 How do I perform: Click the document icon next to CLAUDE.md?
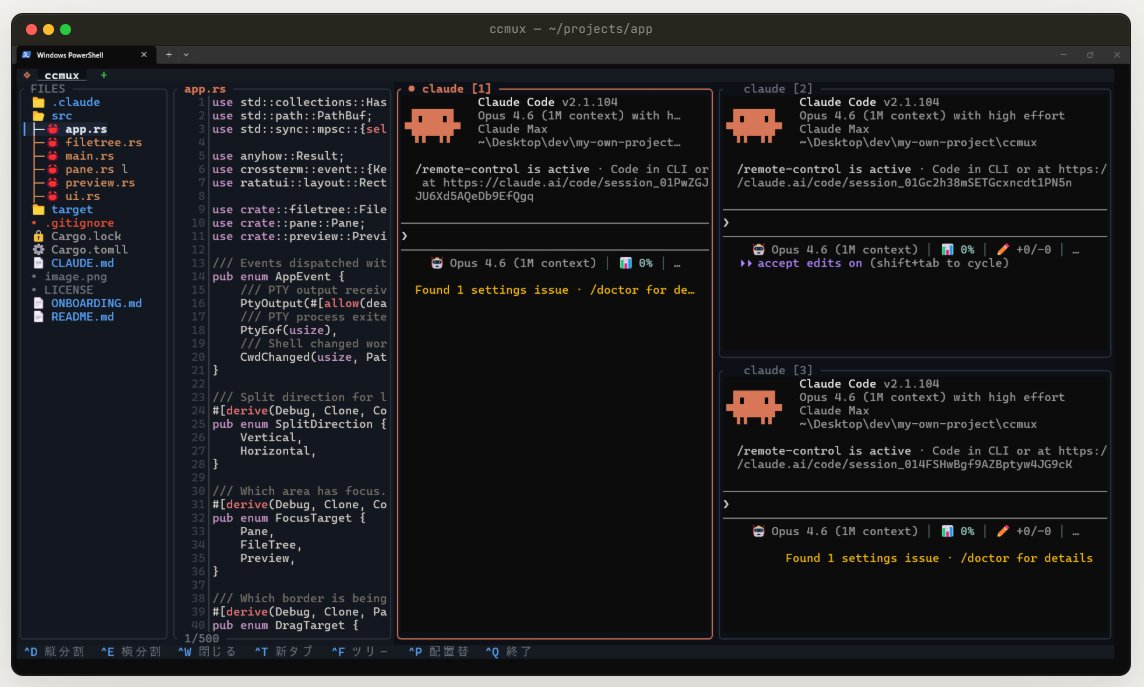click(39, 263)
